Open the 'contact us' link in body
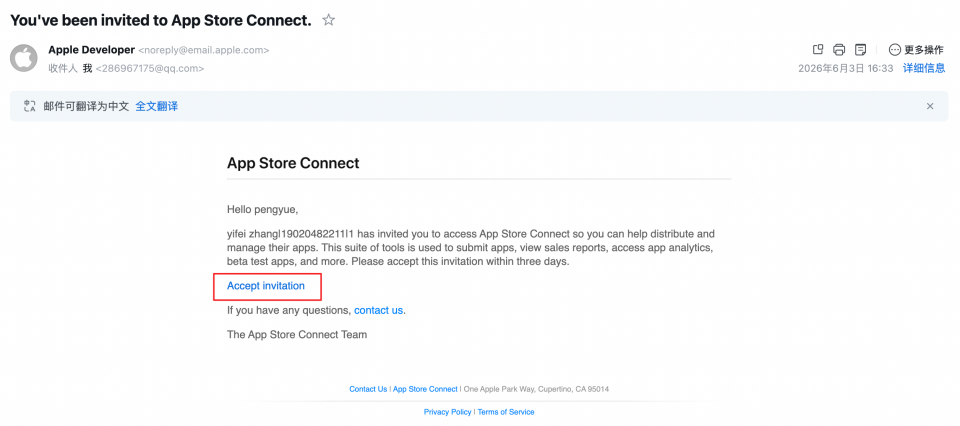The image size is (960, 426). pyautogui.click(x=378, y=310)
